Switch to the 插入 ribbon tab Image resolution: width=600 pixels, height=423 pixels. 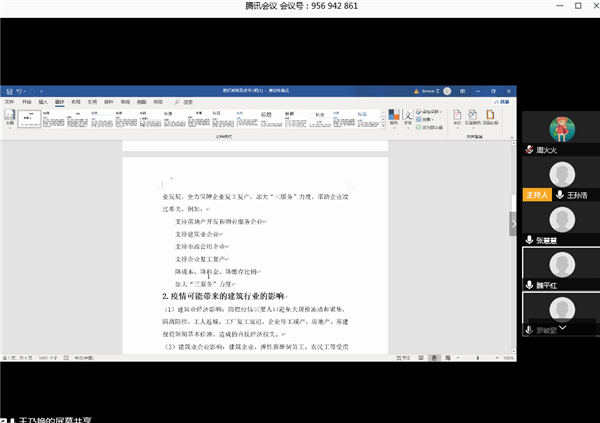pos(43,102)
